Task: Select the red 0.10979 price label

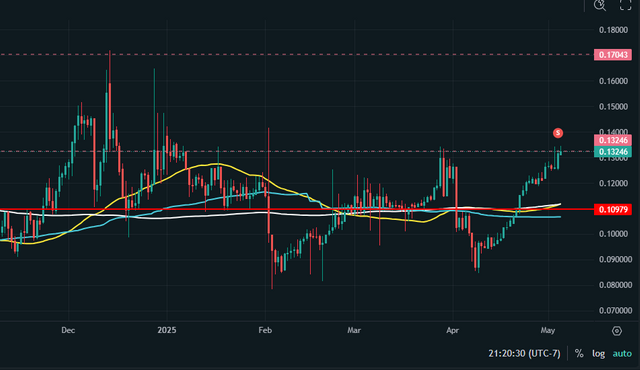Action: point(613,210)
